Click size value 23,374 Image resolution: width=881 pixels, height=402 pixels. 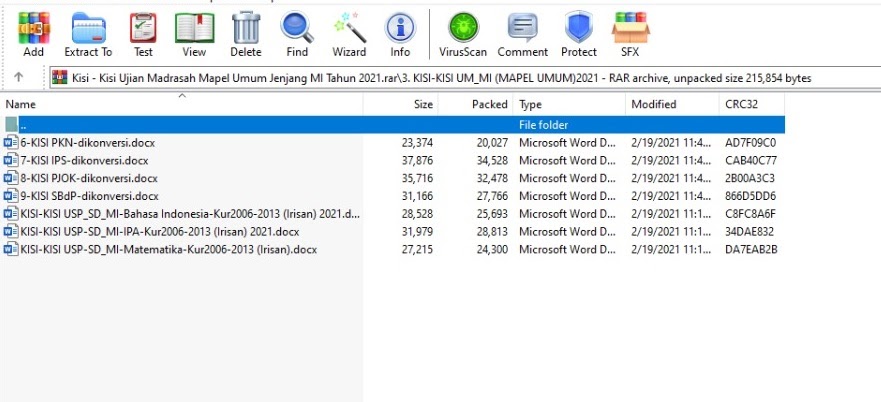[417, 143]
